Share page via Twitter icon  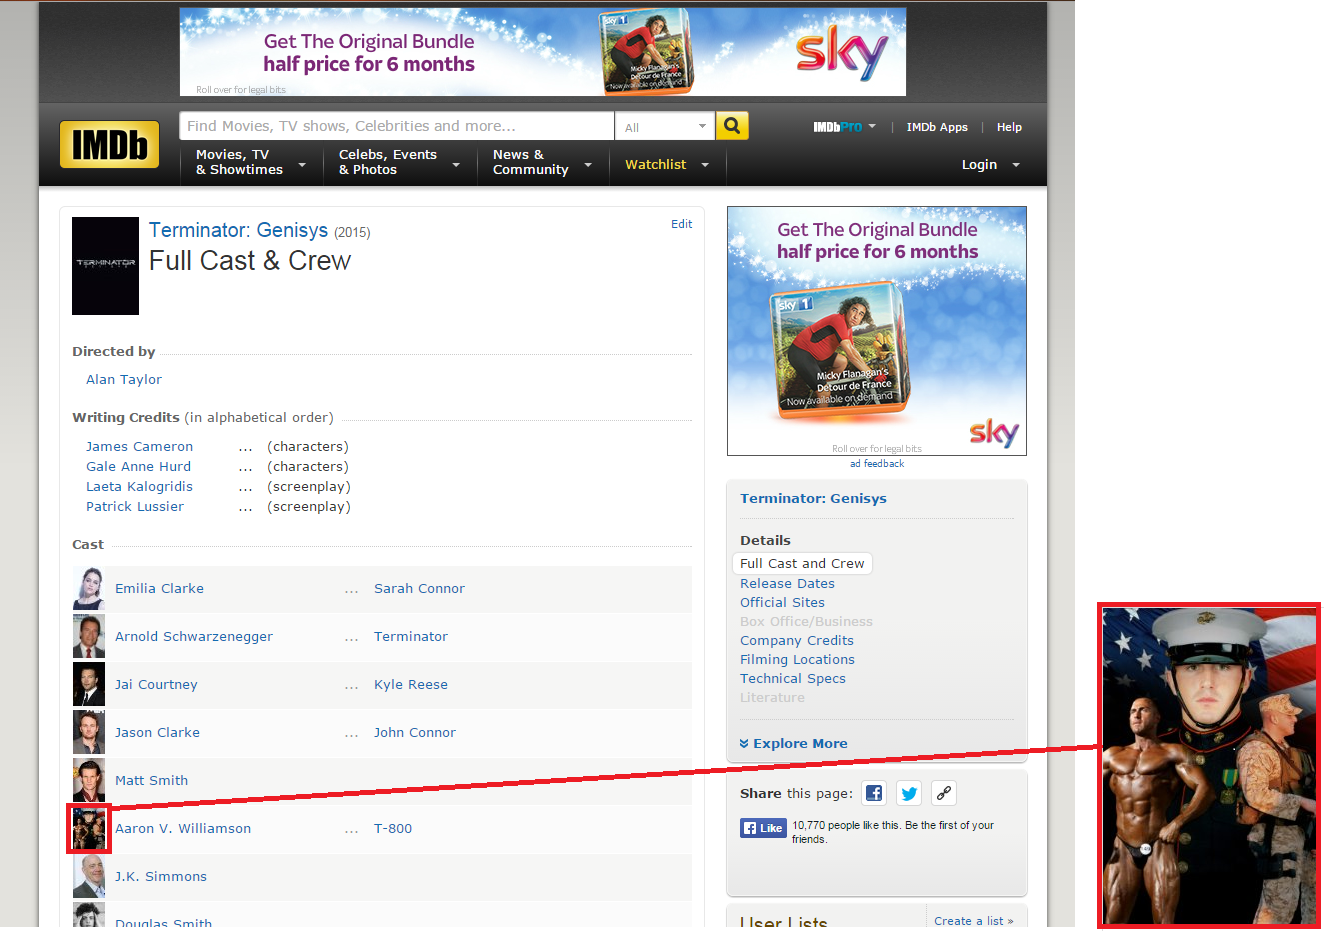[909, 793]
